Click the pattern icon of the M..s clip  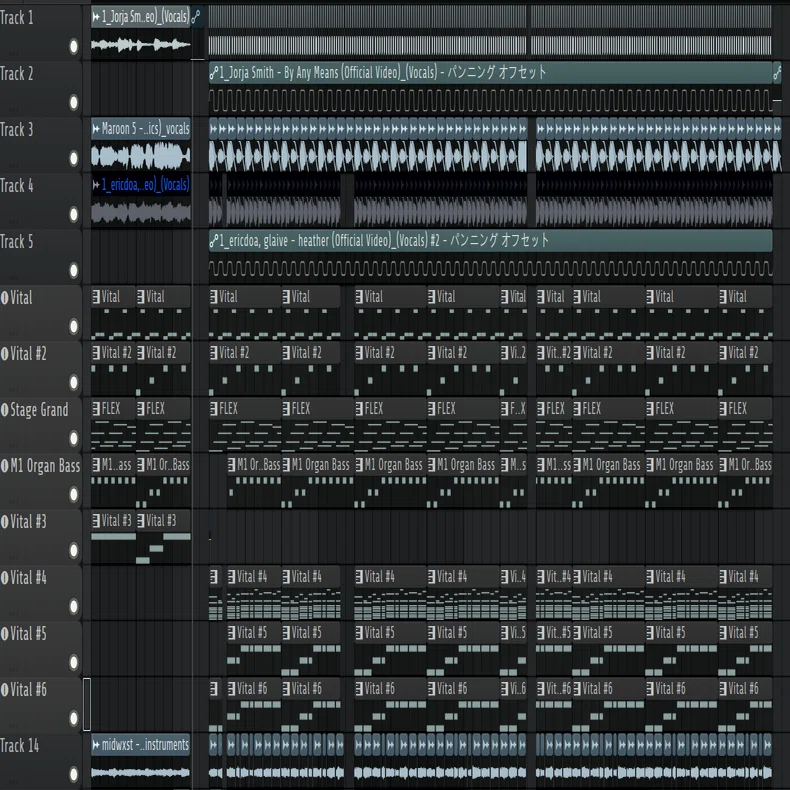point(504,465)
